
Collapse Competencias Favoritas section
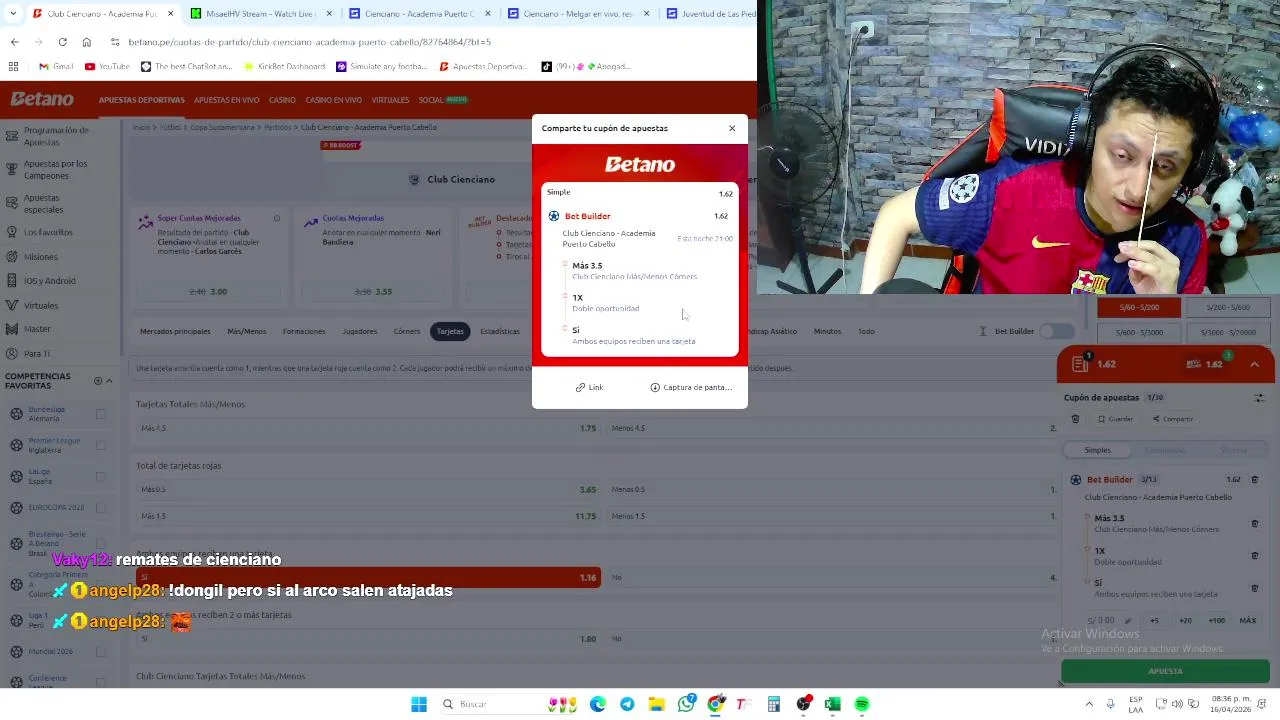(109, 381)
